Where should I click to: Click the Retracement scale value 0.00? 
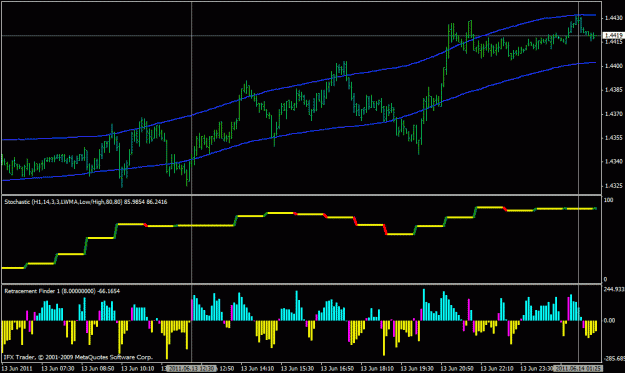610,320
